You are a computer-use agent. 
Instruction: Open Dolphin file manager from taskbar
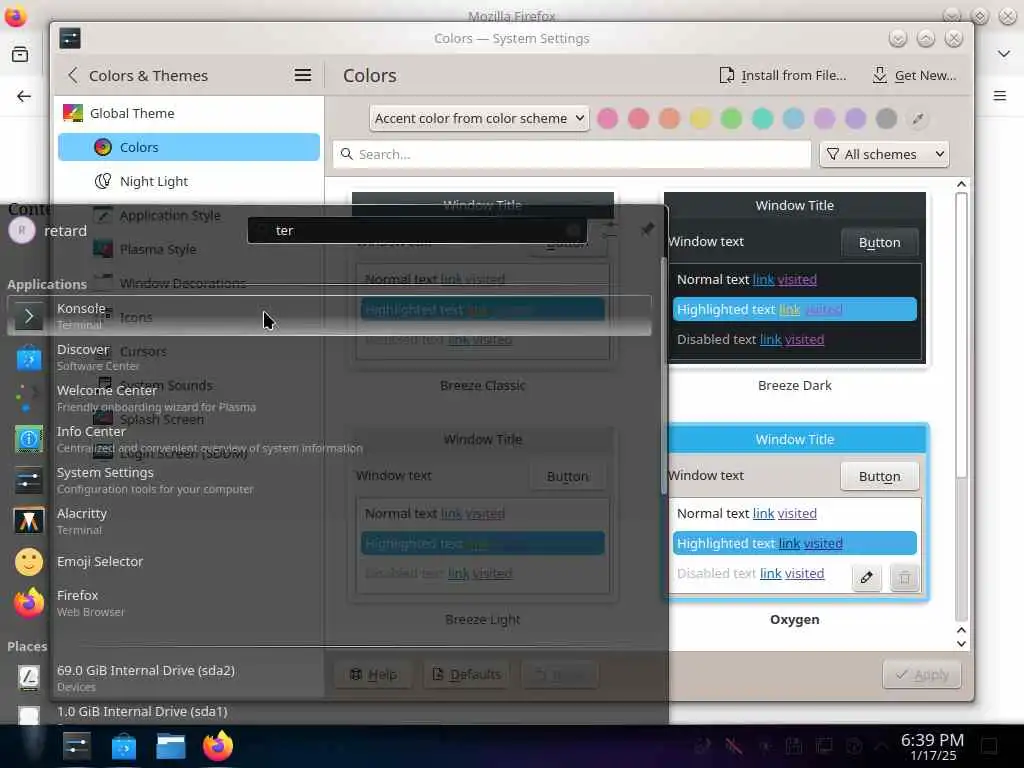170,746
